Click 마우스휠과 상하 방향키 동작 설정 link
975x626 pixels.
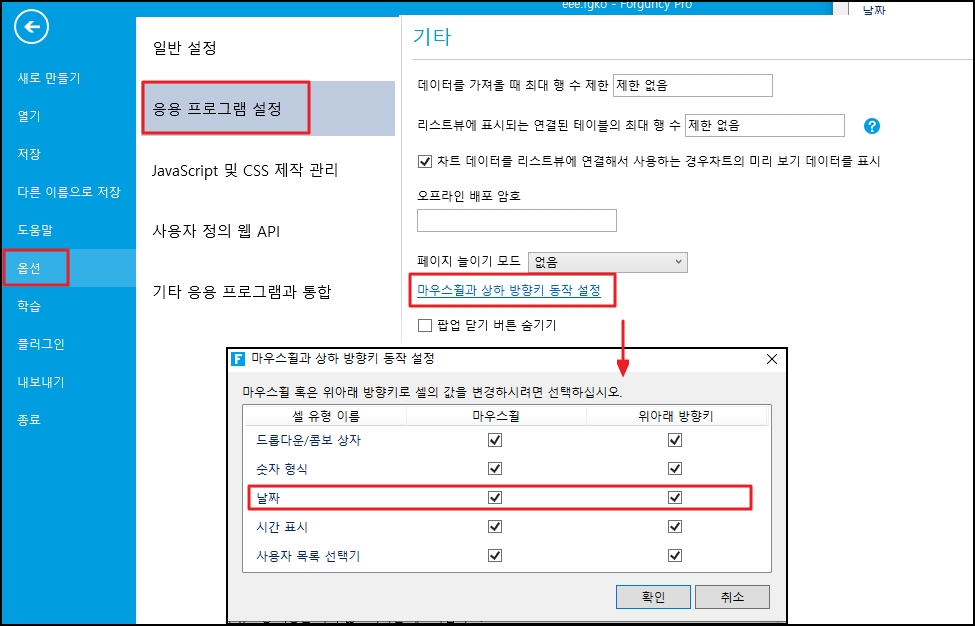tap(509, 290)
